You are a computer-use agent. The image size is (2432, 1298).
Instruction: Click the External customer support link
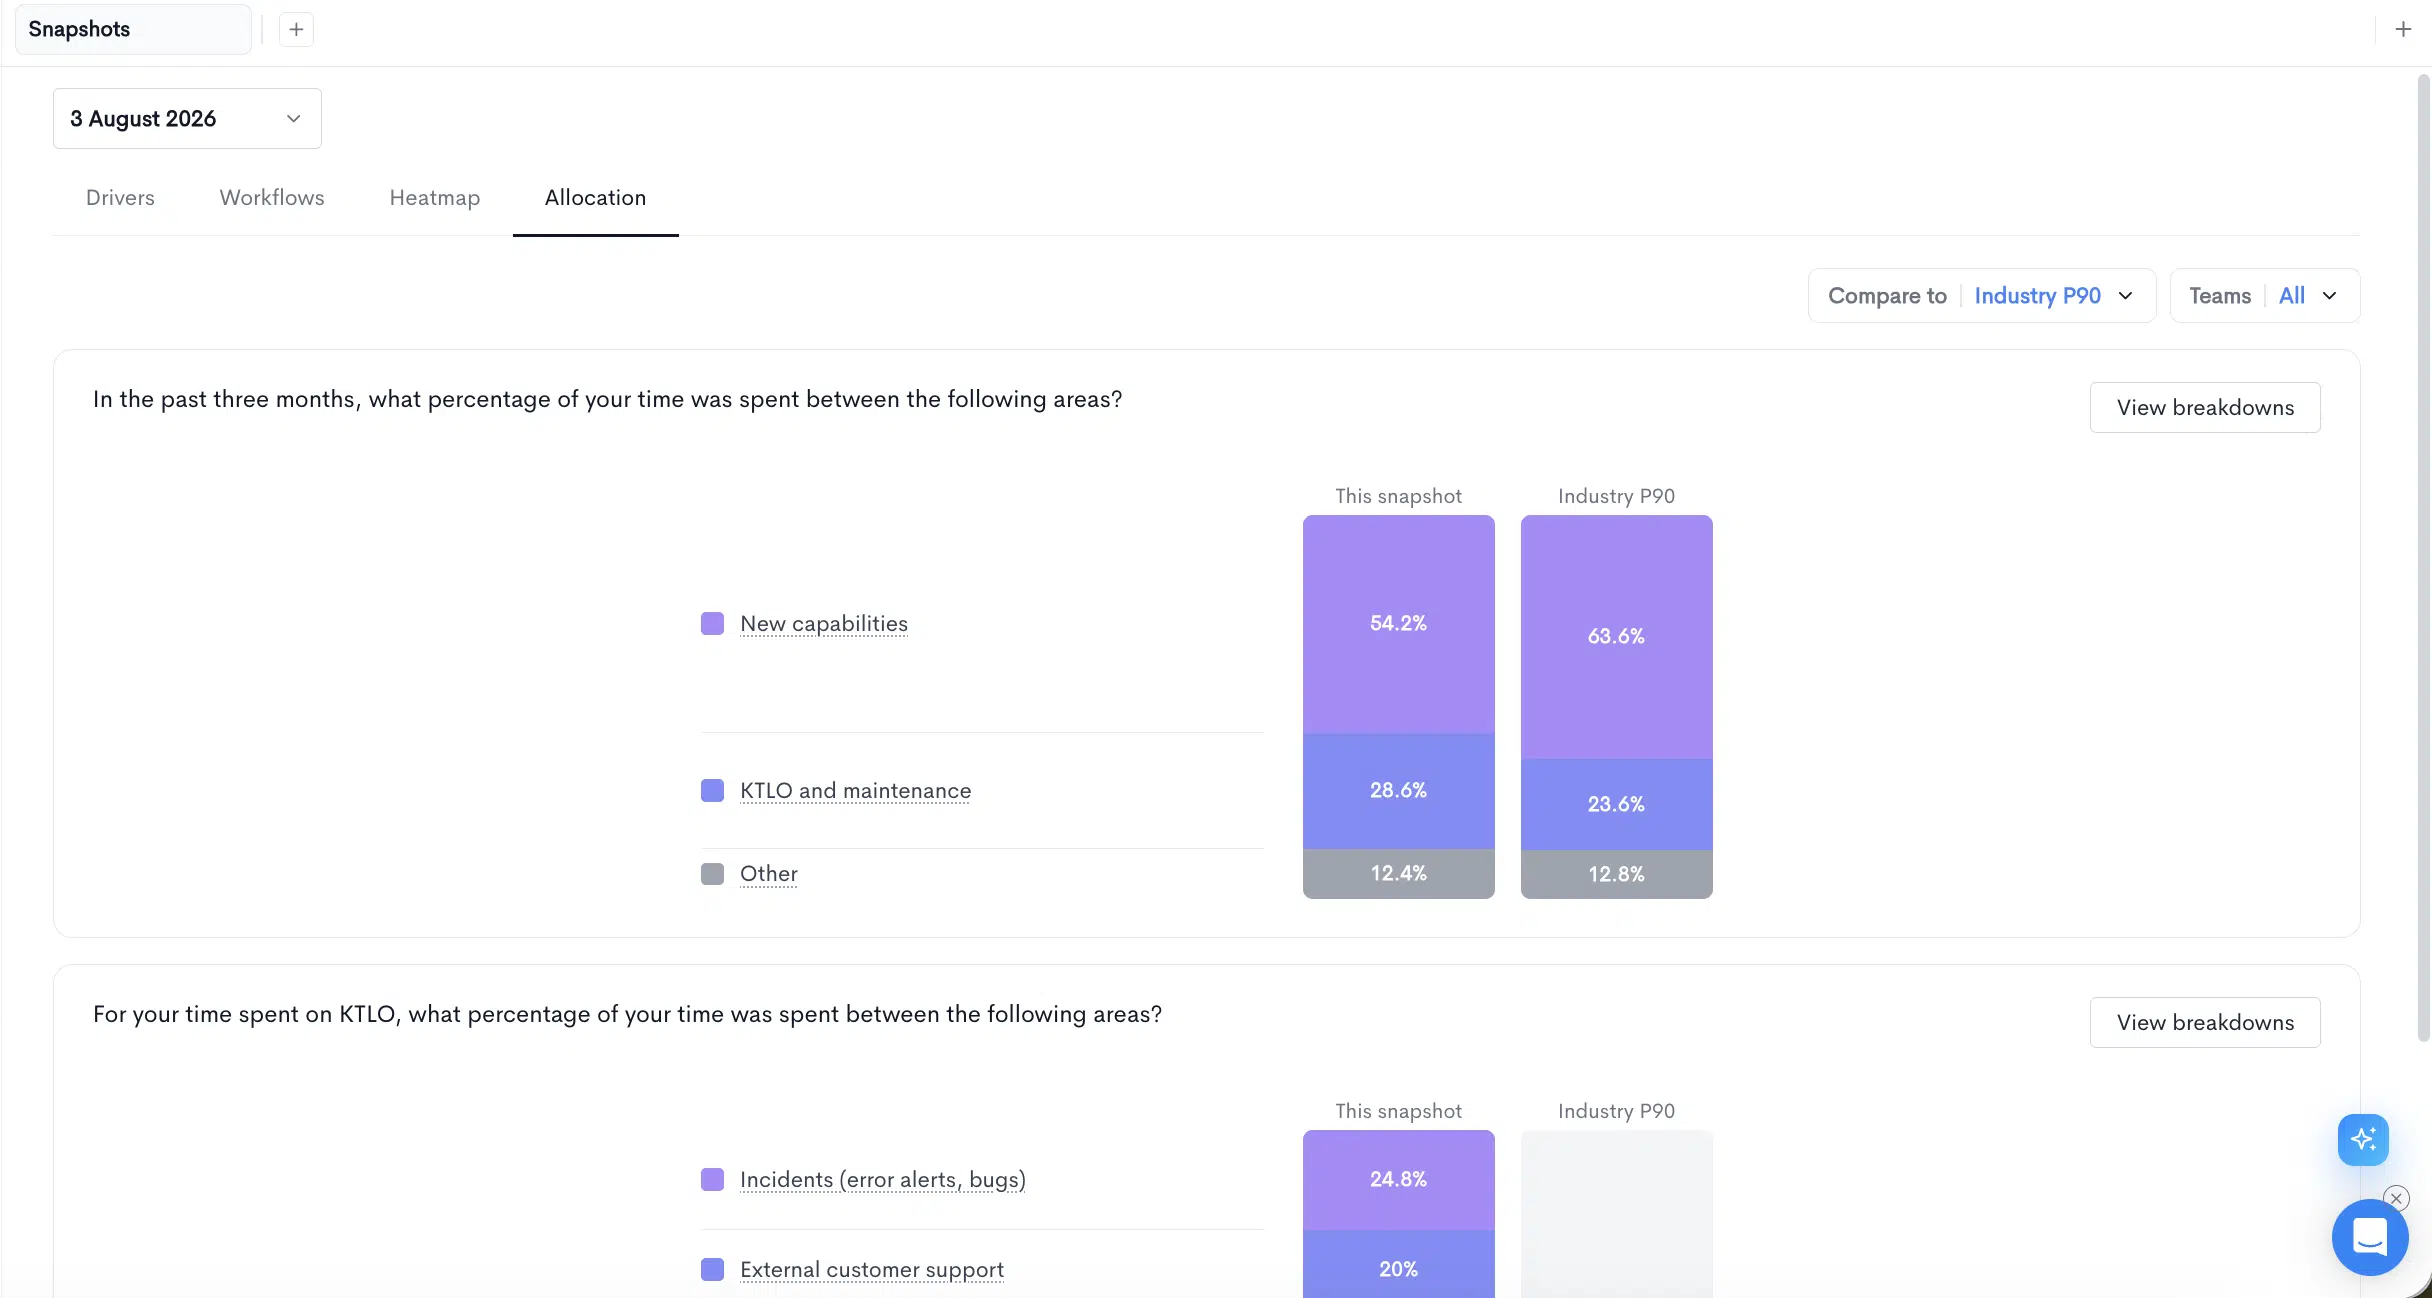(872, 1269)
